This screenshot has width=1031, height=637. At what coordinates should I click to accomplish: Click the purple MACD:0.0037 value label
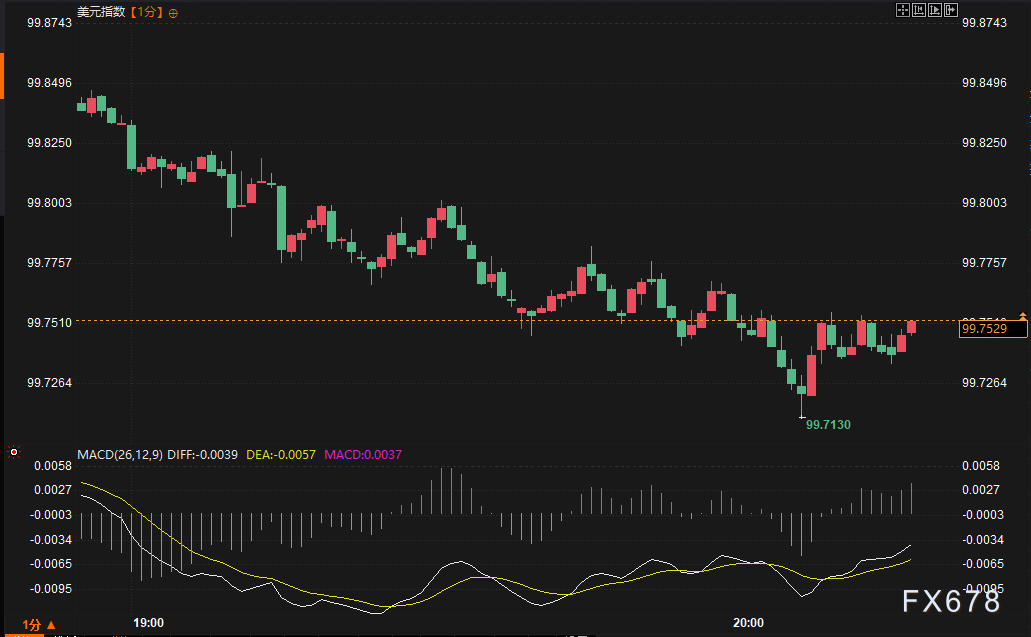(x=363, y=455)
